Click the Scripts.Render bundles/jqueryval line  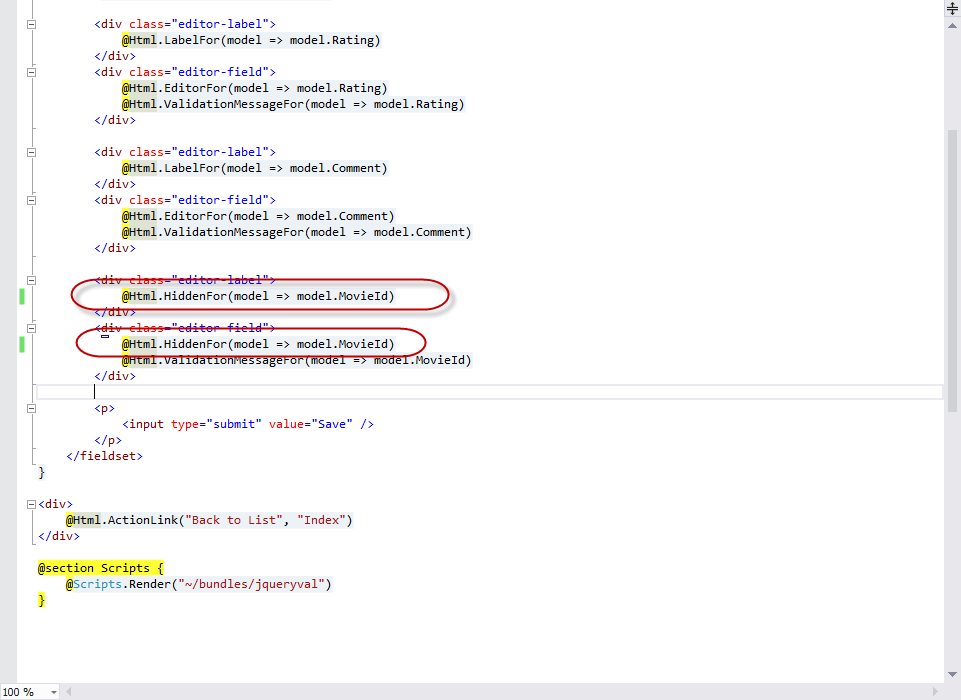(199, 584)
